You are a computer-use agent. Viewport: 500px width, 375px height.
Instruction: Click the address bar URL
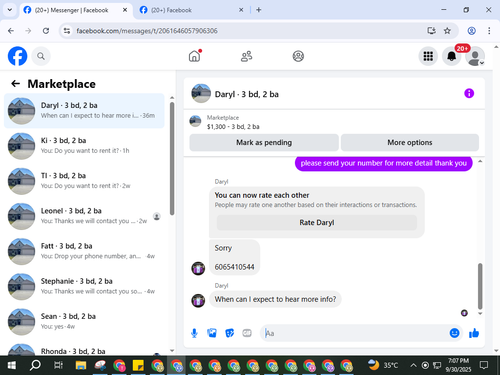click(147, 31)
